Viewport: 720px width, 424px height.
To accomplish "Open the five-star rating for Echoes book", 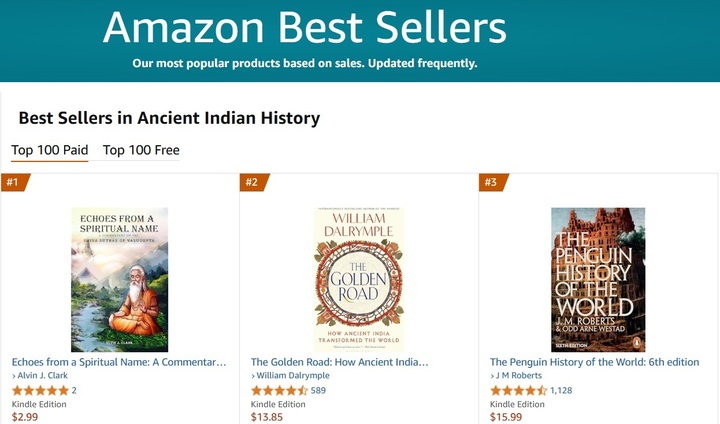I will point(40,391).
